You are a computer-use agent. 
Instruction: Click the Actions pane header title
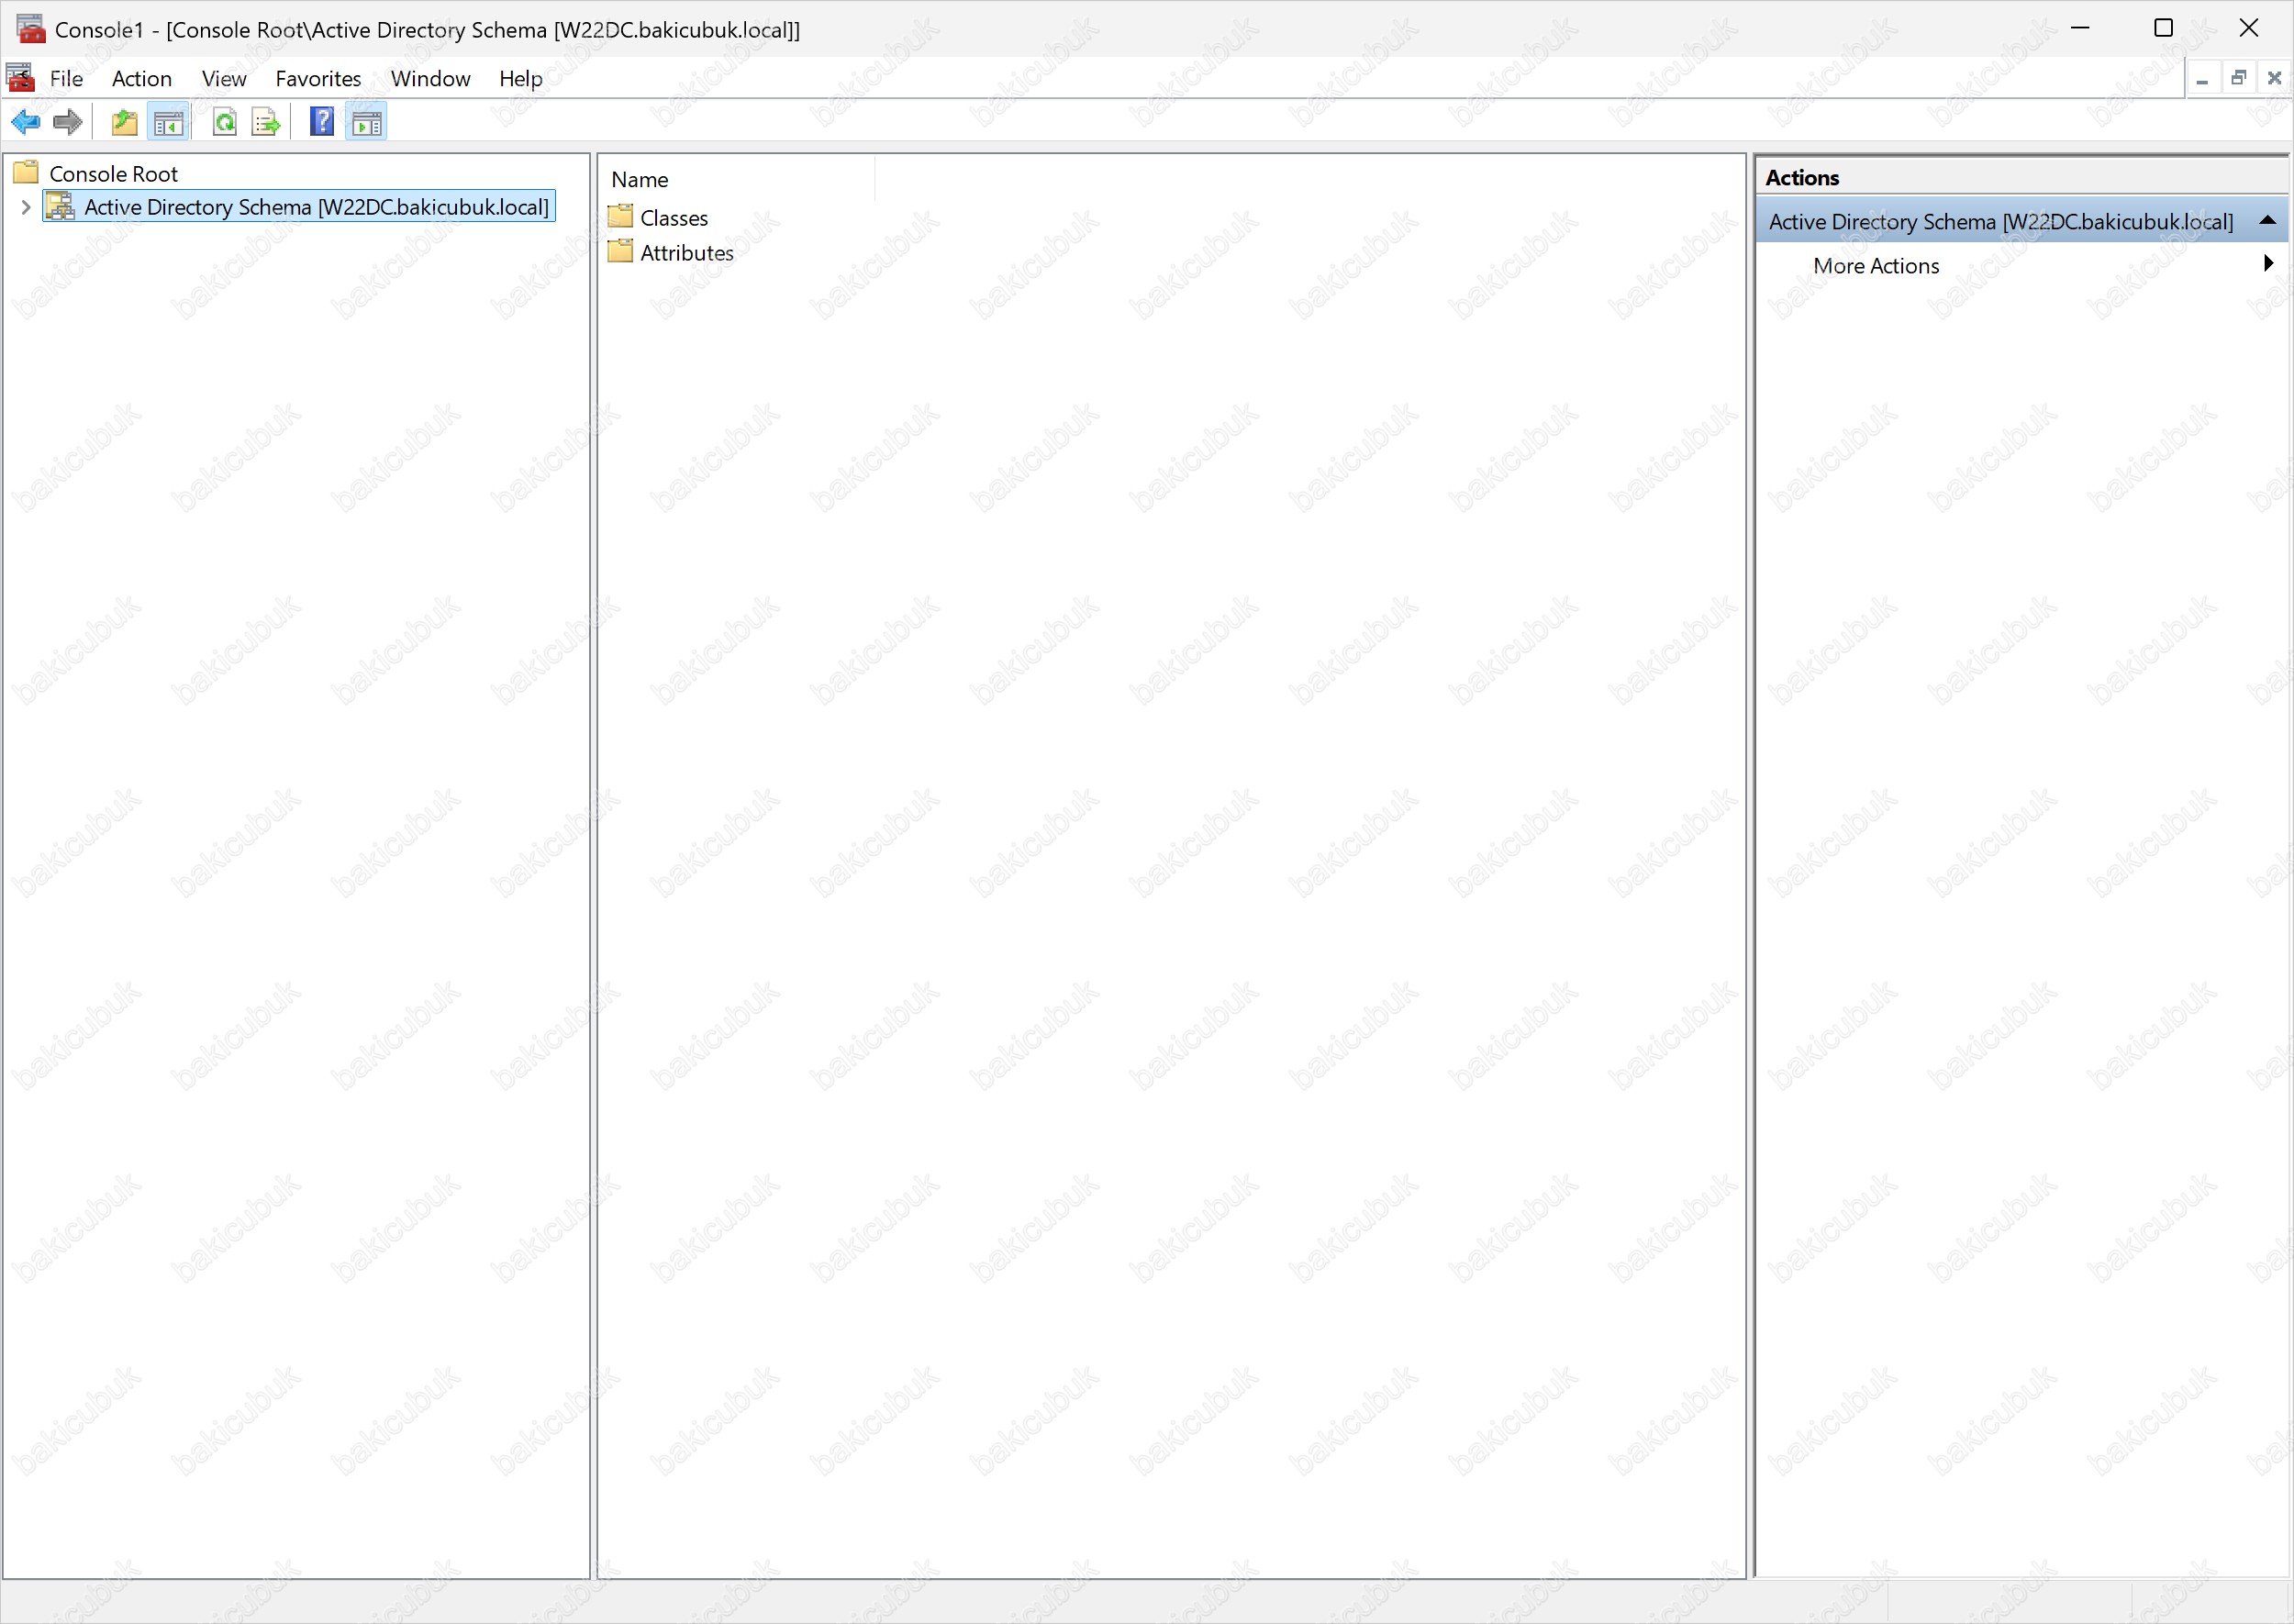[x=1802, y=177]
